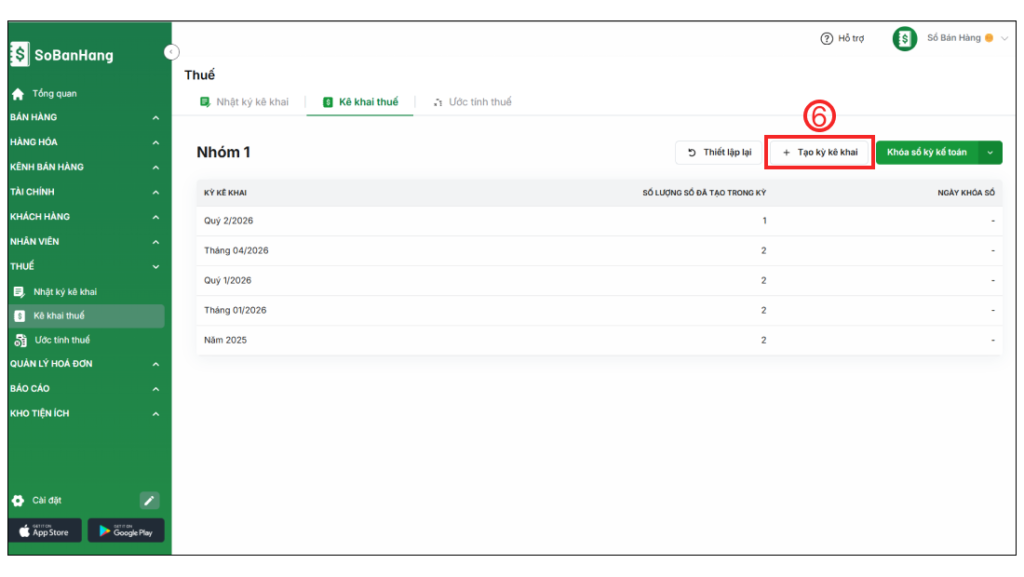The height and width of the screenshot is (577, 1024).
Task: Open Cài đặt gear settings
Action: pos(18,500)
